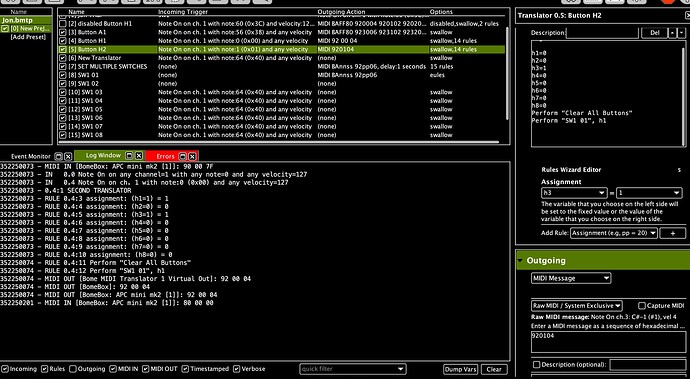Switch to the Log Window tab
The image size is (690, 379).
[103, 156]
